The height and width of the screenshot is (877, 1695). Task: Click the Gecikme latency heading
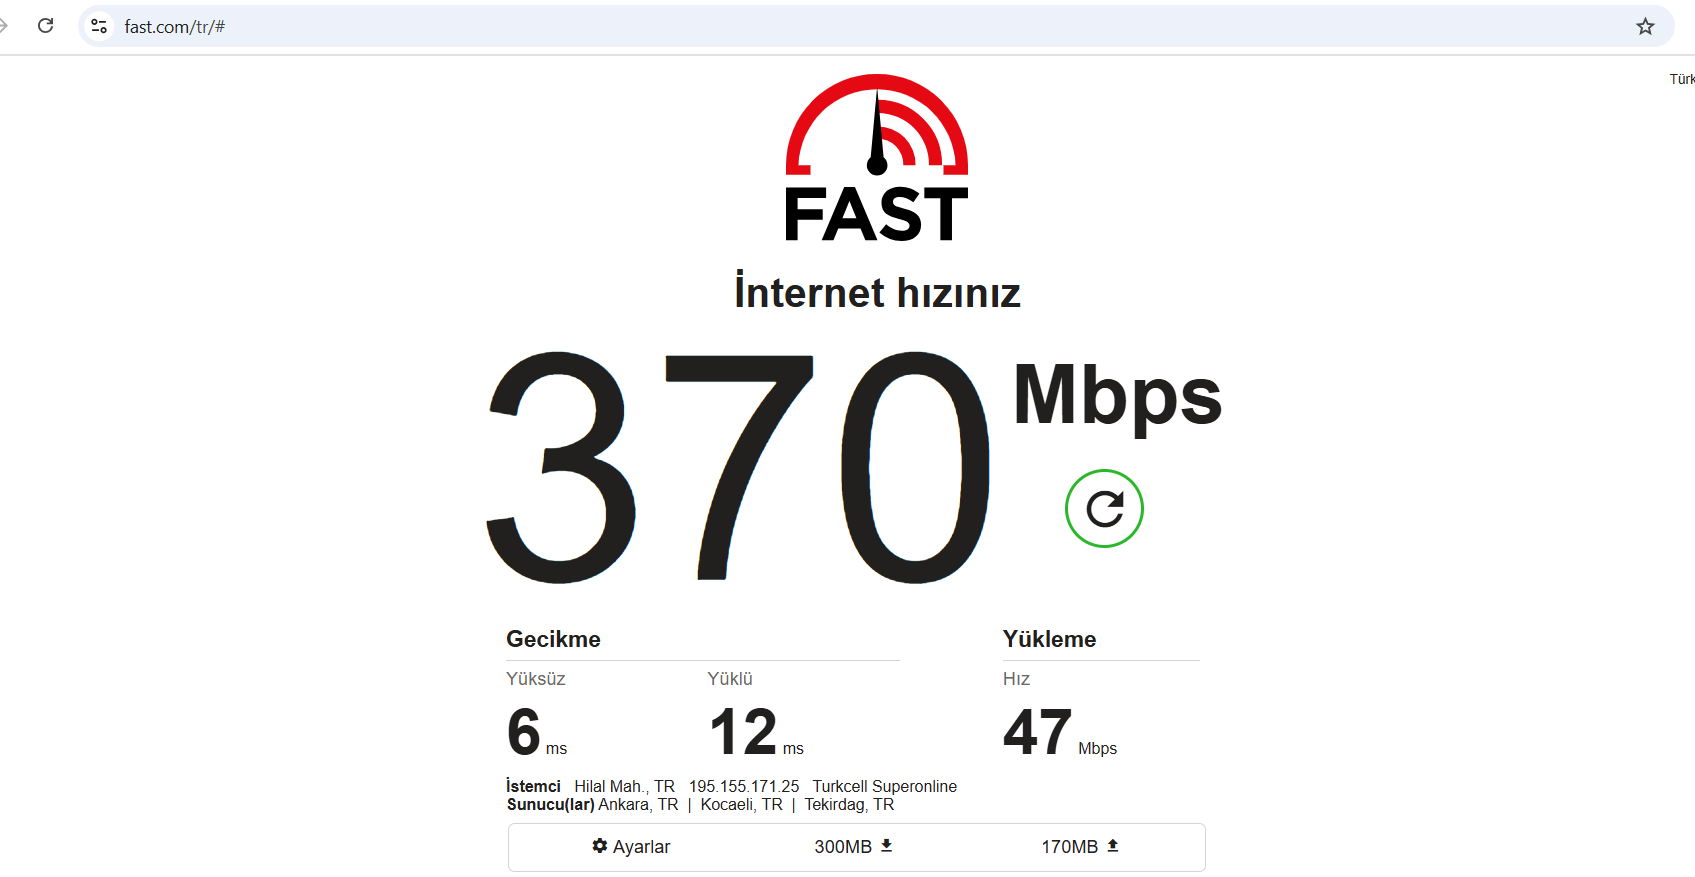pyautogui.click(x=553, y=639)
